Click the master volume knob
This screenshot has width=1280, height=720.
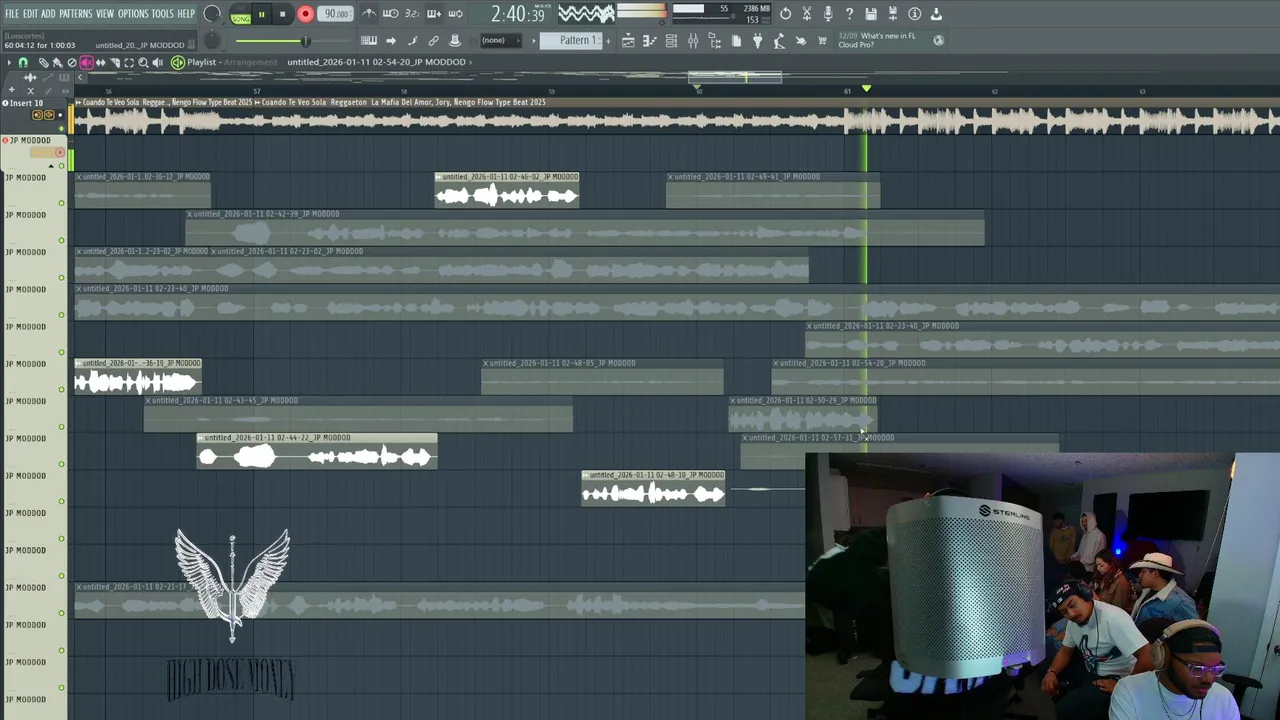pos(212,14)
